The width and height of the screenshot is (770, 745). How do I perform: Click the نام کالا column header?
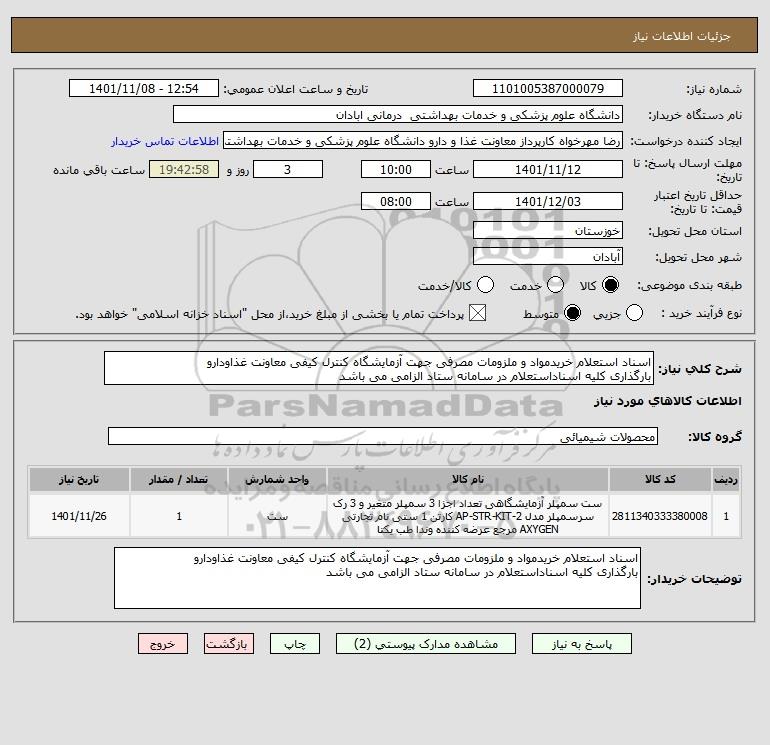[468, 479]
